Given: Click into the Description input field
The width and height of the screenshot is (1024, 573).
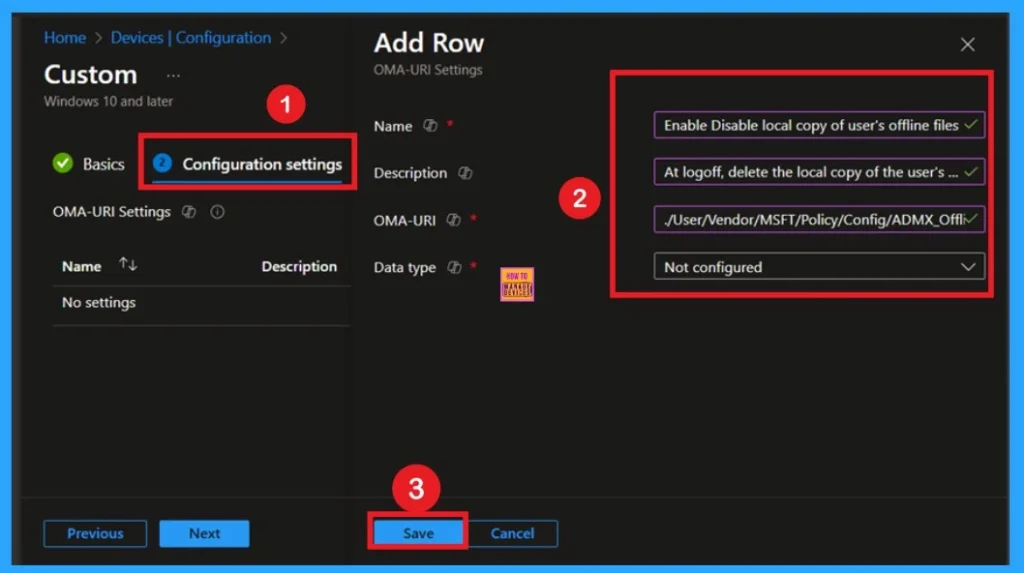Looking at the screenshot, I should pyautogui.click(x=819, y=172).
